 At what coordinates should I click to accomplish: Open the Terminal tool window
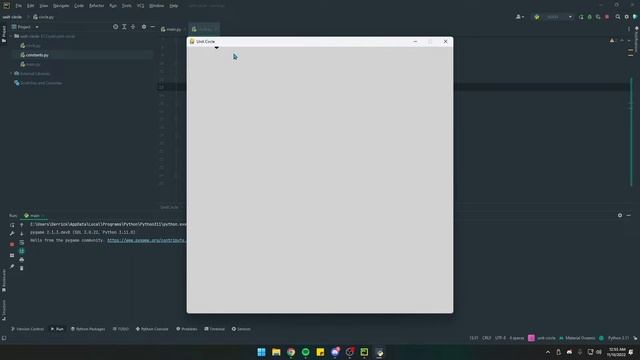coord(215,329)
